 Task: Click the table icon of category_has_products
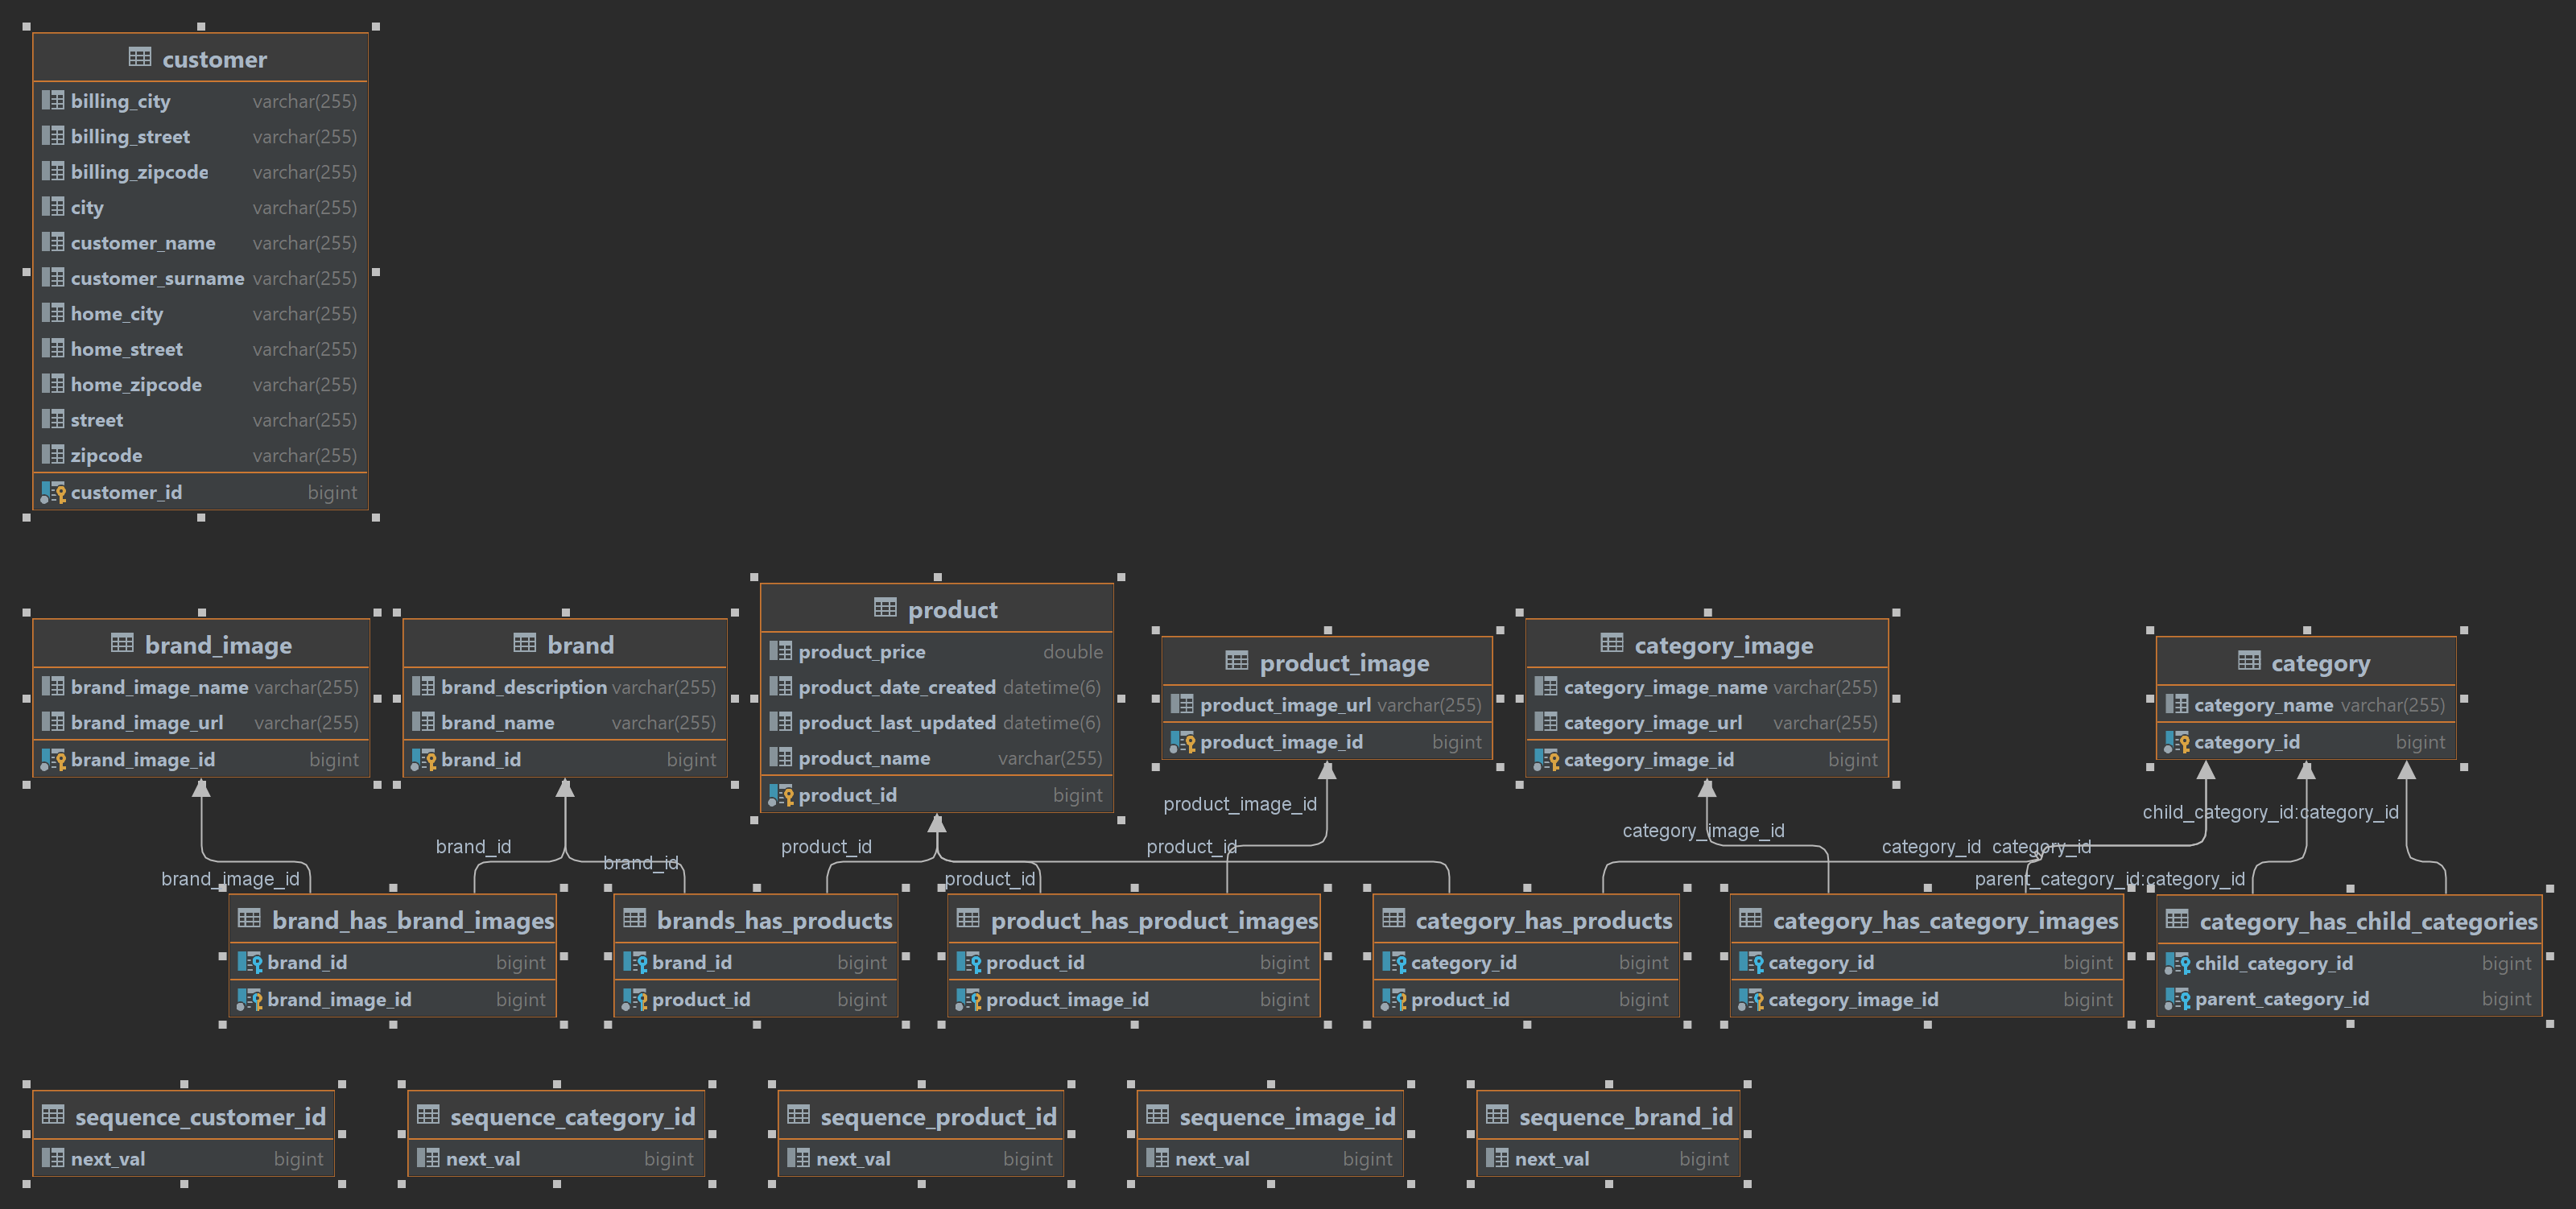click(1394, 919)
